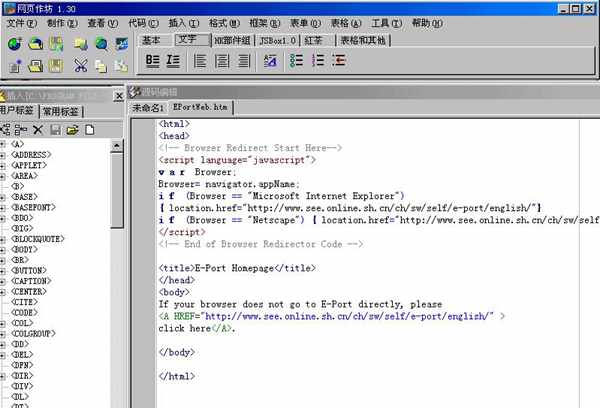Click the save disk icon, second row
The image size is (600, 408).
tap(56, 66)
